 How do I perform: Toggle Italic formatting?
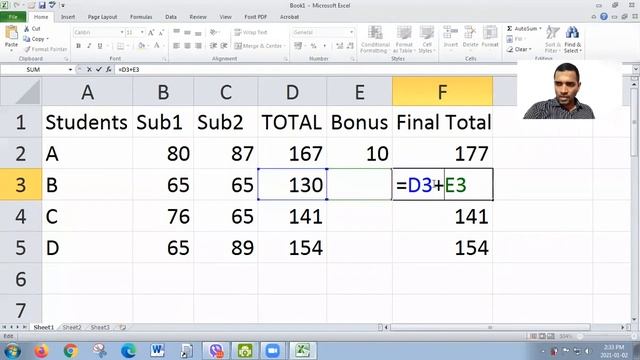pyautogui.click(x=89, y=46)
